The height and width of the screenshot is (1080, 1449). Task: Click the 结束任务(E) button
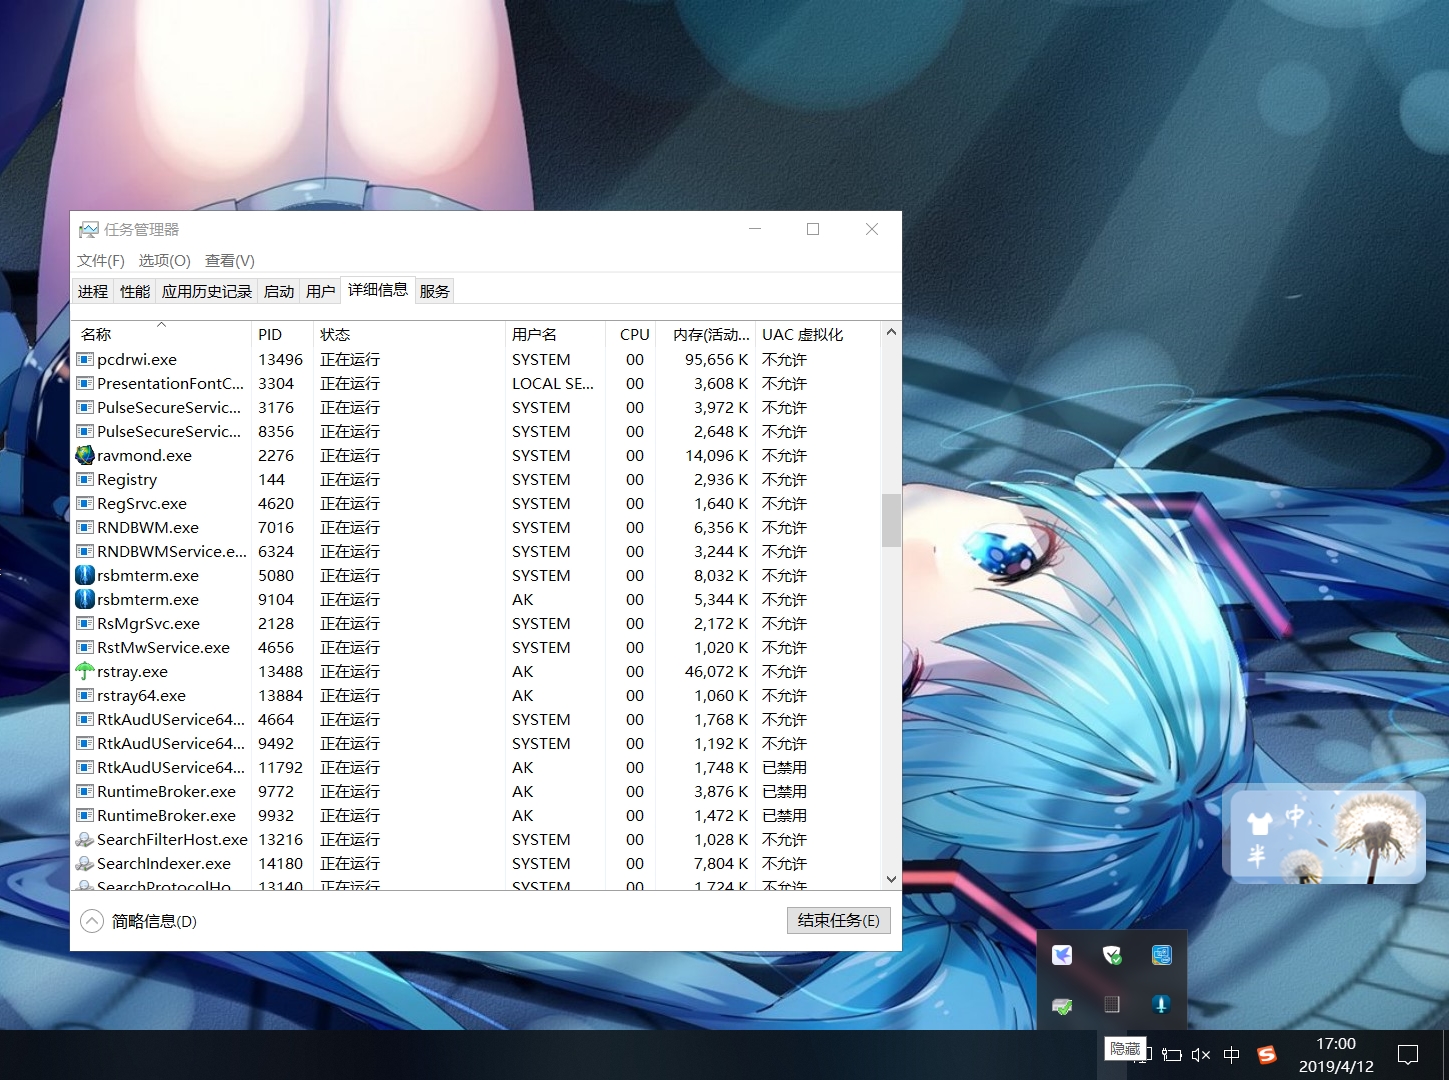[x=838, y=921]
